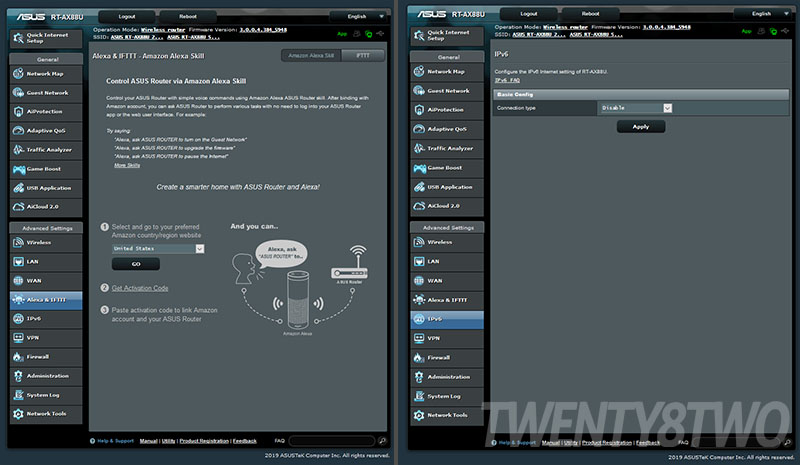This screenshot has height=465, width=800.
Task: Open Guest Network in right window sidebar
Action: point(447,91)
